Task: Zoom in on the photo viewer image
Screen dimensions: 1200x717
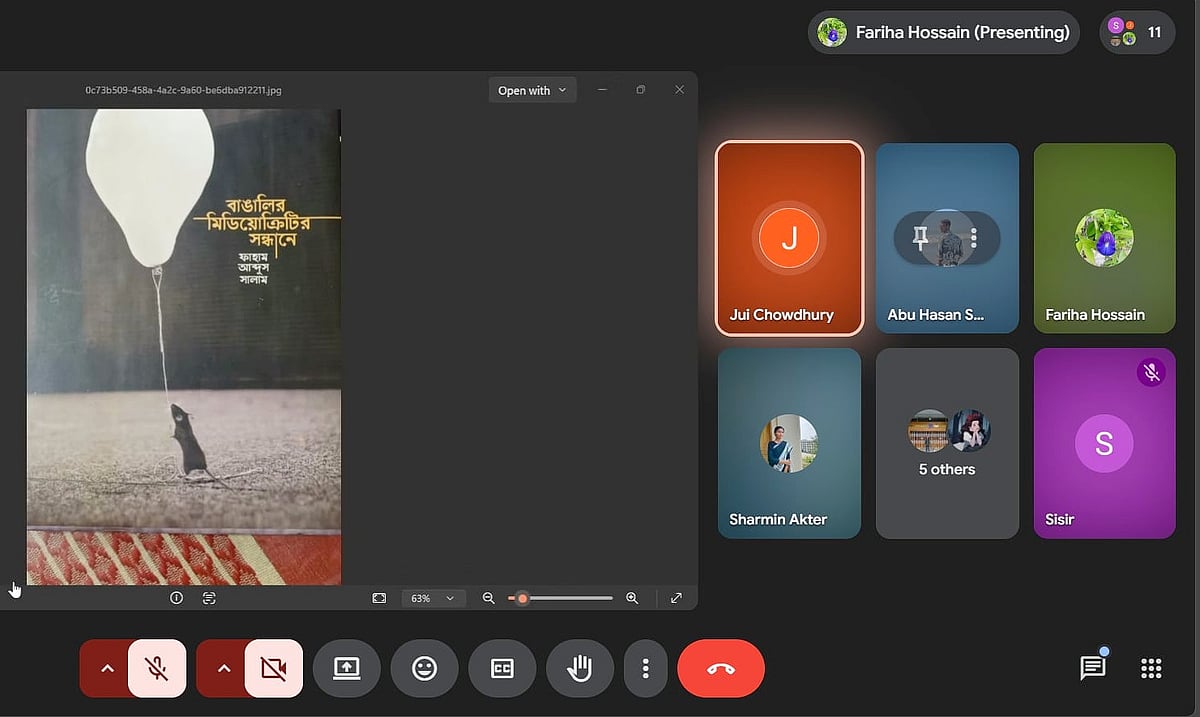Action: click(x=632, y=598)
